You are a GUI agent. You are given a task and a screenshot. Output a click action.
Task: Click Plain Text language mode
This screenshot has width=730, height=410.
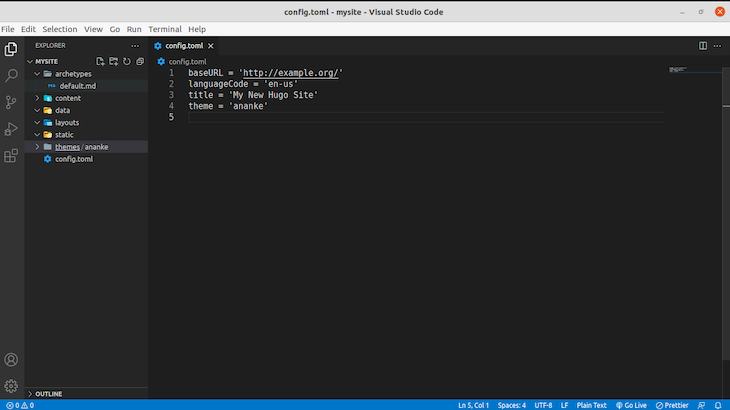[591, 405]
